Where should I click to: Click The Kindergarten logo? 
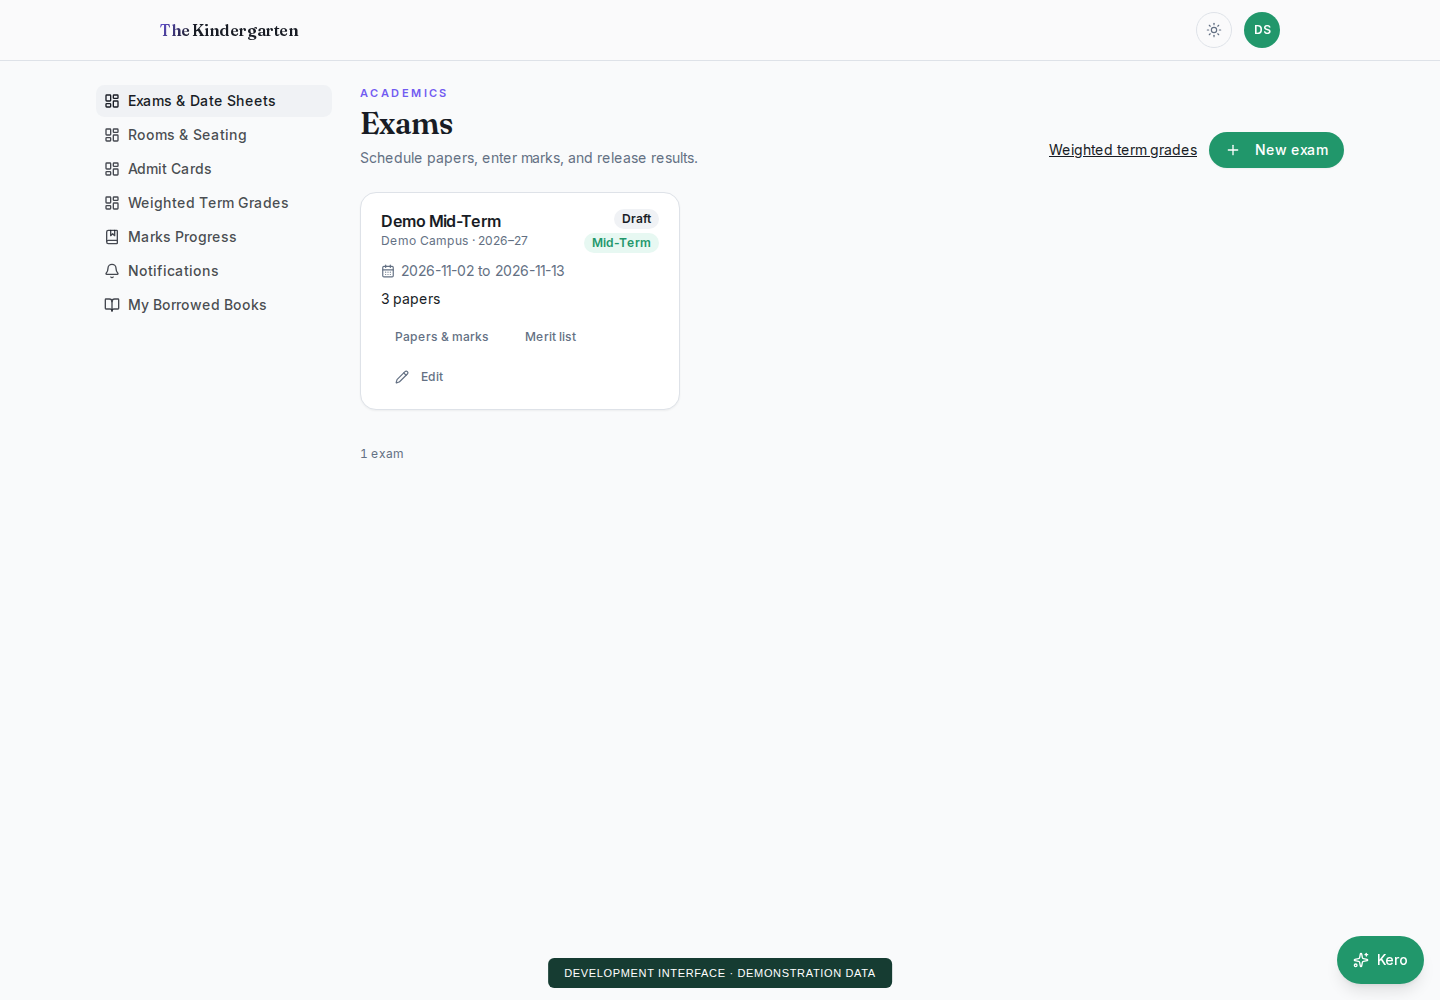pos(229,30)
